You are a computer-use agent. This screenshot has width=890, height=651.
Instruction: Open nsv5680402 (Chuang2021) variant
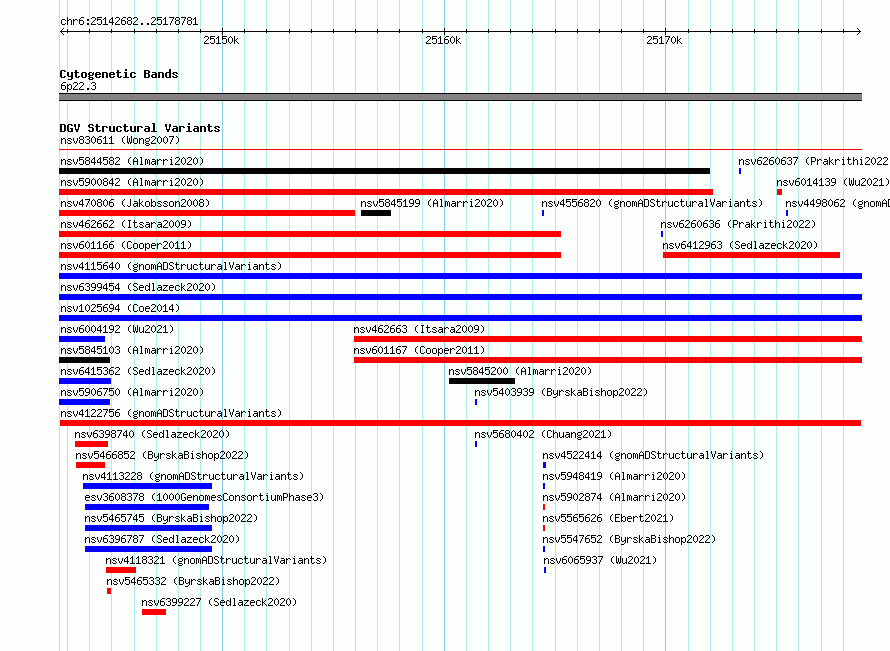tap(543, 434)
